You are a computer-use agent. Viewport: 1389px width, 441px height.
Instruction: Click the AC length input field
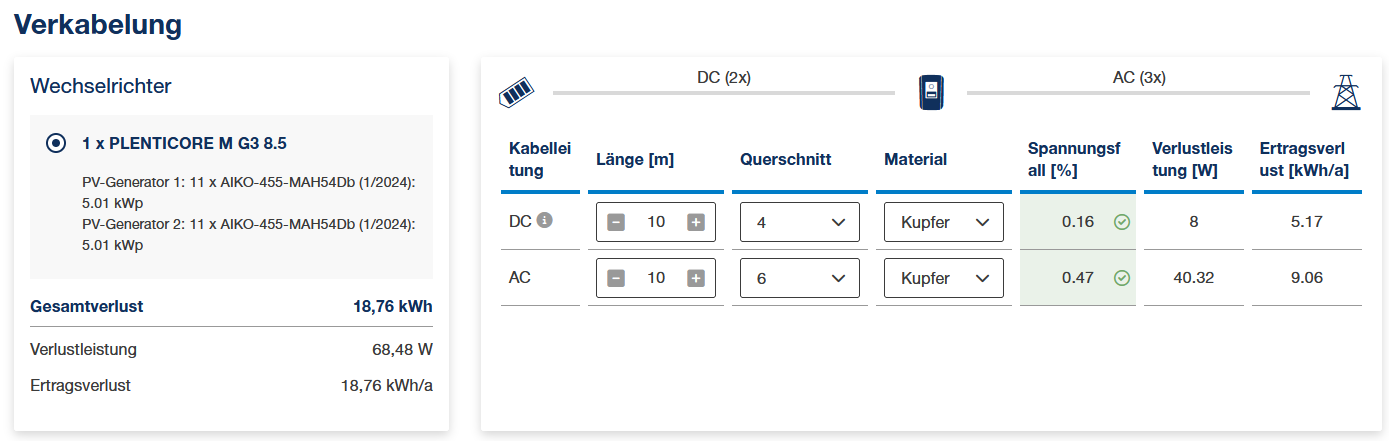click(x=656, y=278)
